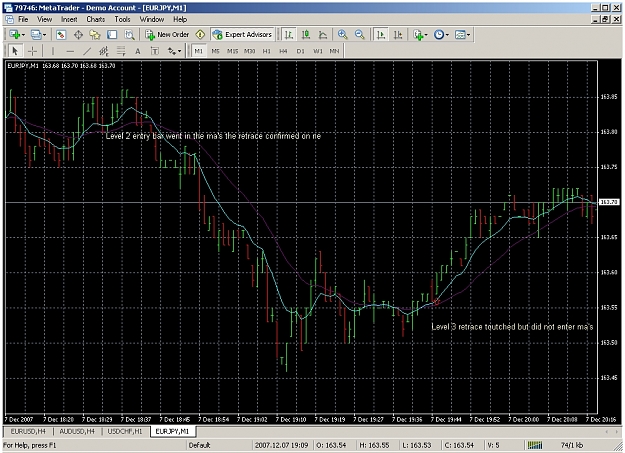
Task: Switch timeframe to MN monthly
Action: click(334, 51)
